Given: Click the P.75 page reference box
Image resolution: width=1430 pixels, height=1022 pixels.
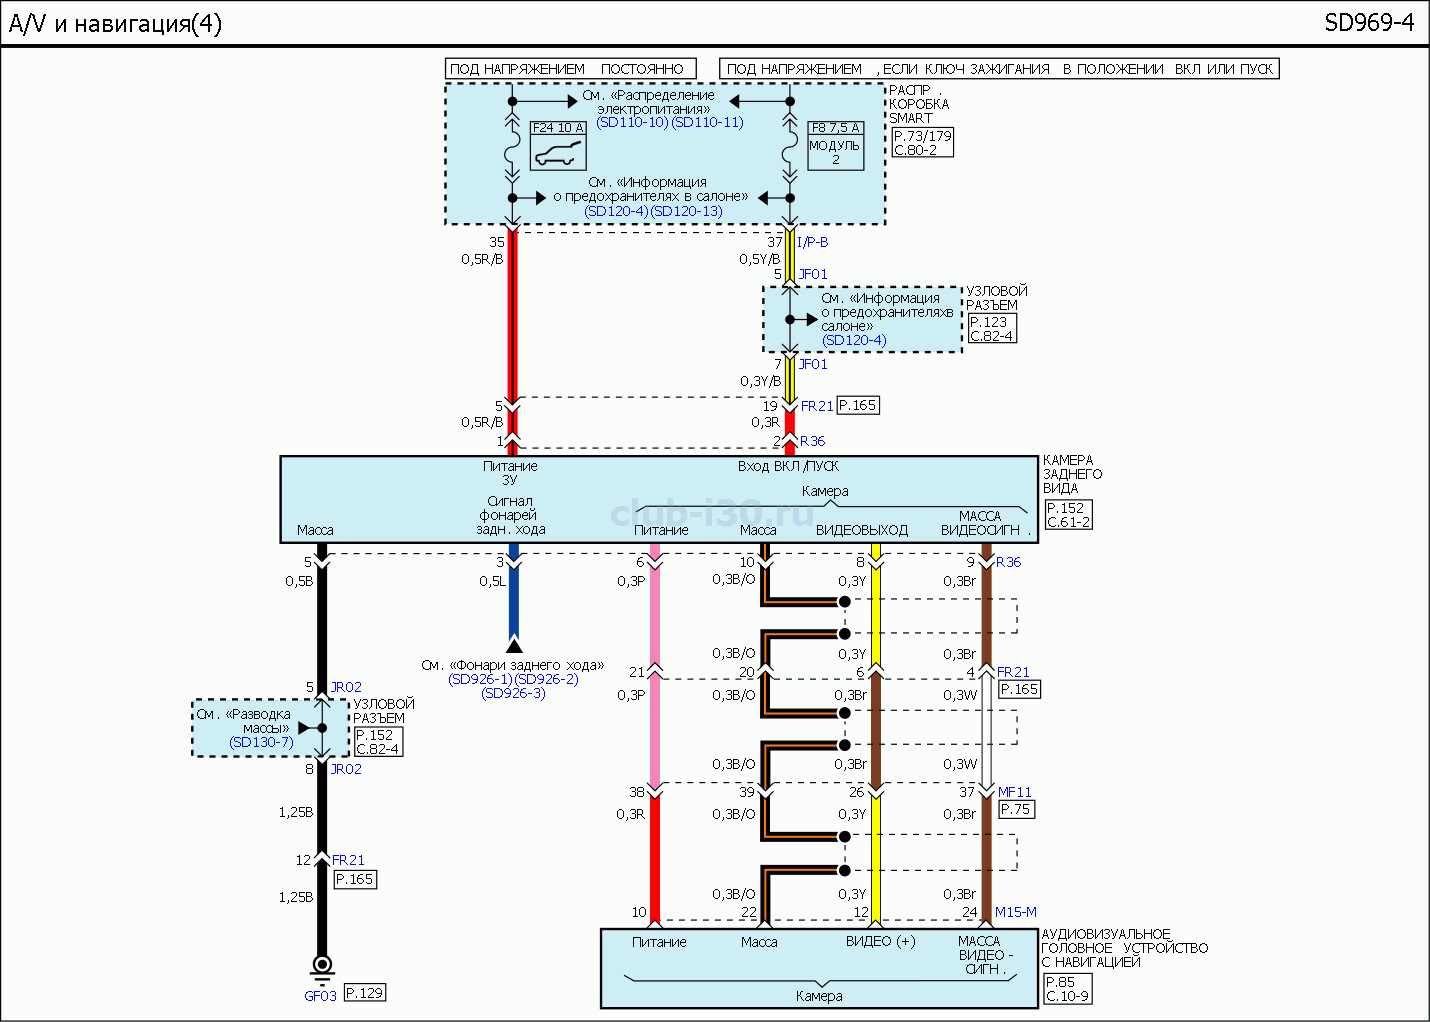Looking at the screenshot, I should (1016, 809).
